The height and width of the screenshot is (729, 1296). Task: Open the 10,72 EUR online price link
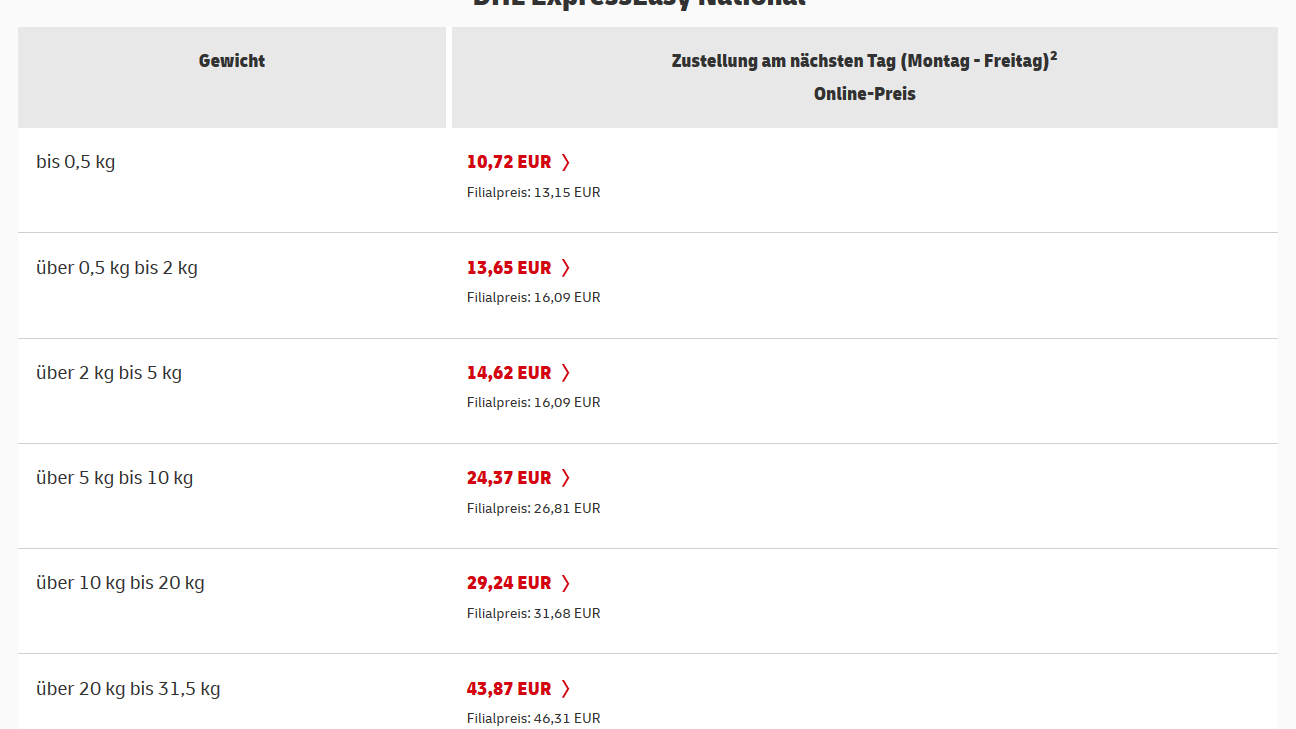tap(509, 162)
